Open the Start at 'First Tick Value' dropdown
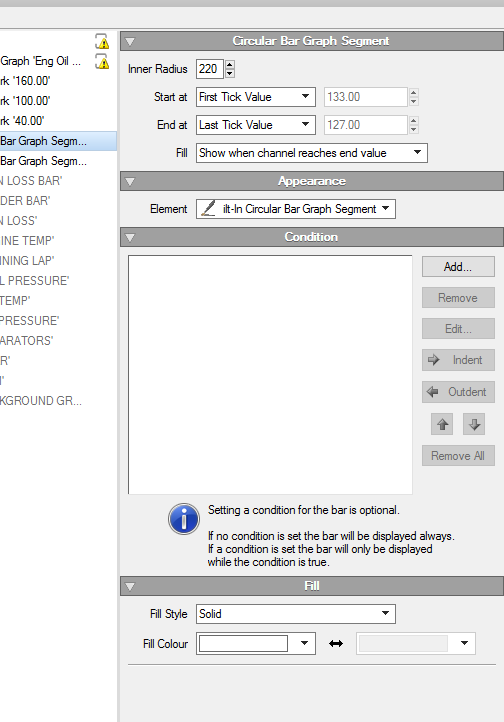The width and height of the screenshot is (504, 722). (x=256, y=97)
